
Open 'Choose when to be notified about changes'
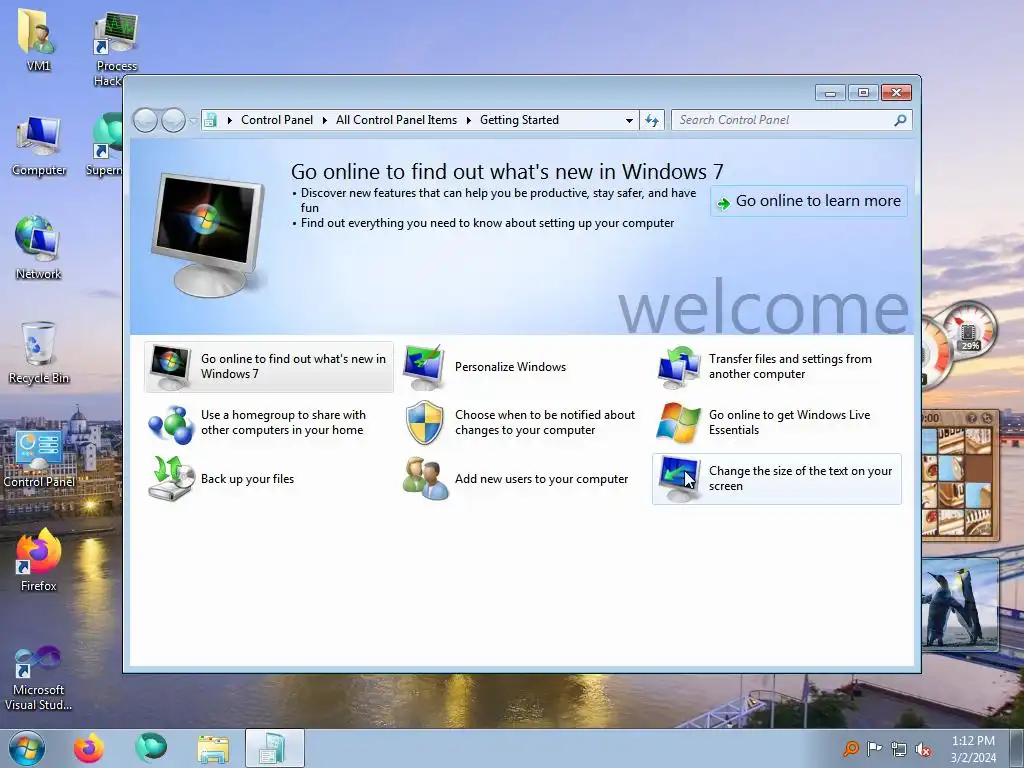coord(545,423)
